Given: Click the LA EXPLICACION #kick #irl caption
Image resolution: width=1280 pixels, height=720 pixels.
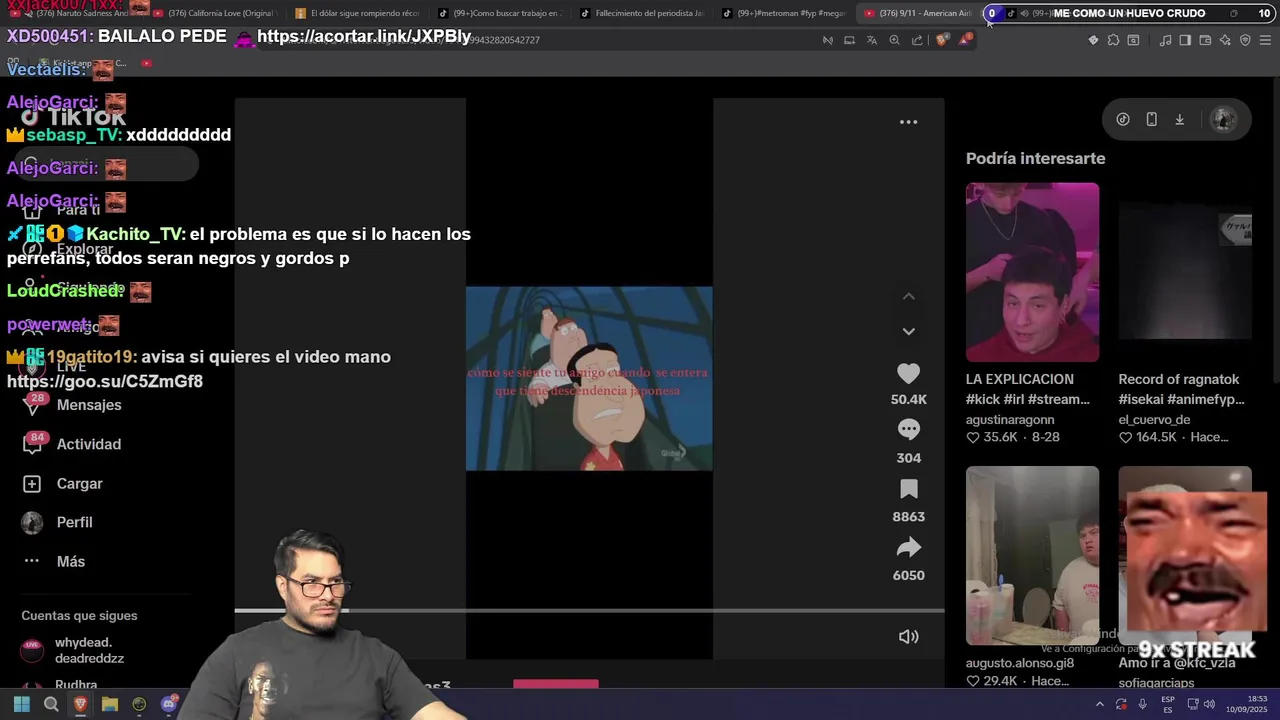Looking at the screenshot, I should point(1028,389).
